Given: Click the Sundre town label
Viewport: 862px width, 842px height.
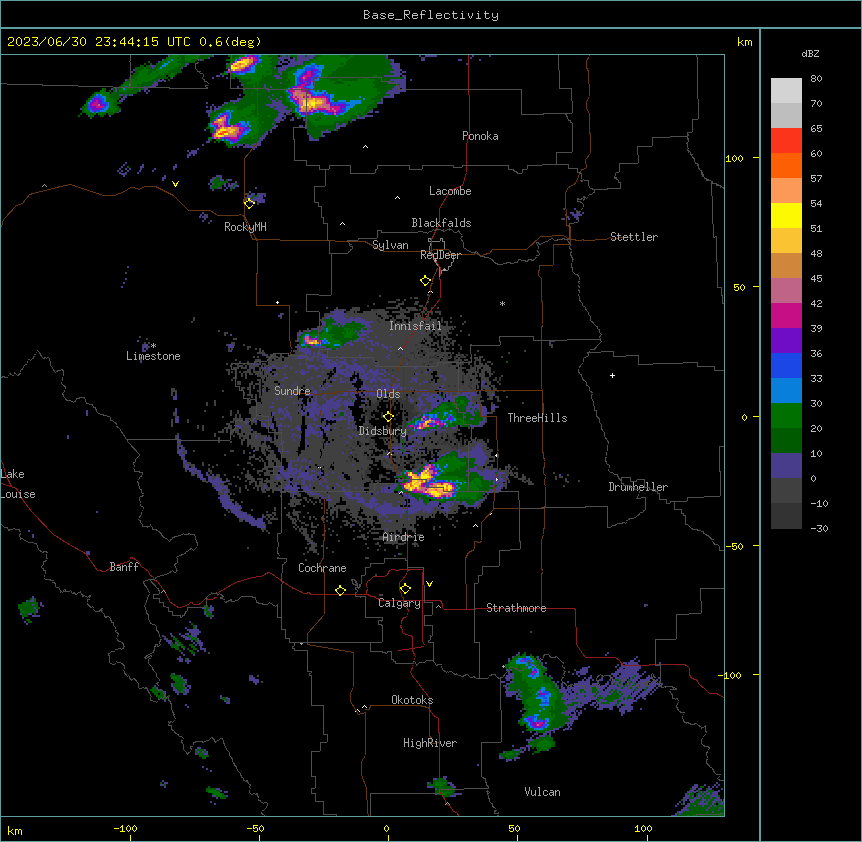Looking at the screenshot, I should point(292,391).
